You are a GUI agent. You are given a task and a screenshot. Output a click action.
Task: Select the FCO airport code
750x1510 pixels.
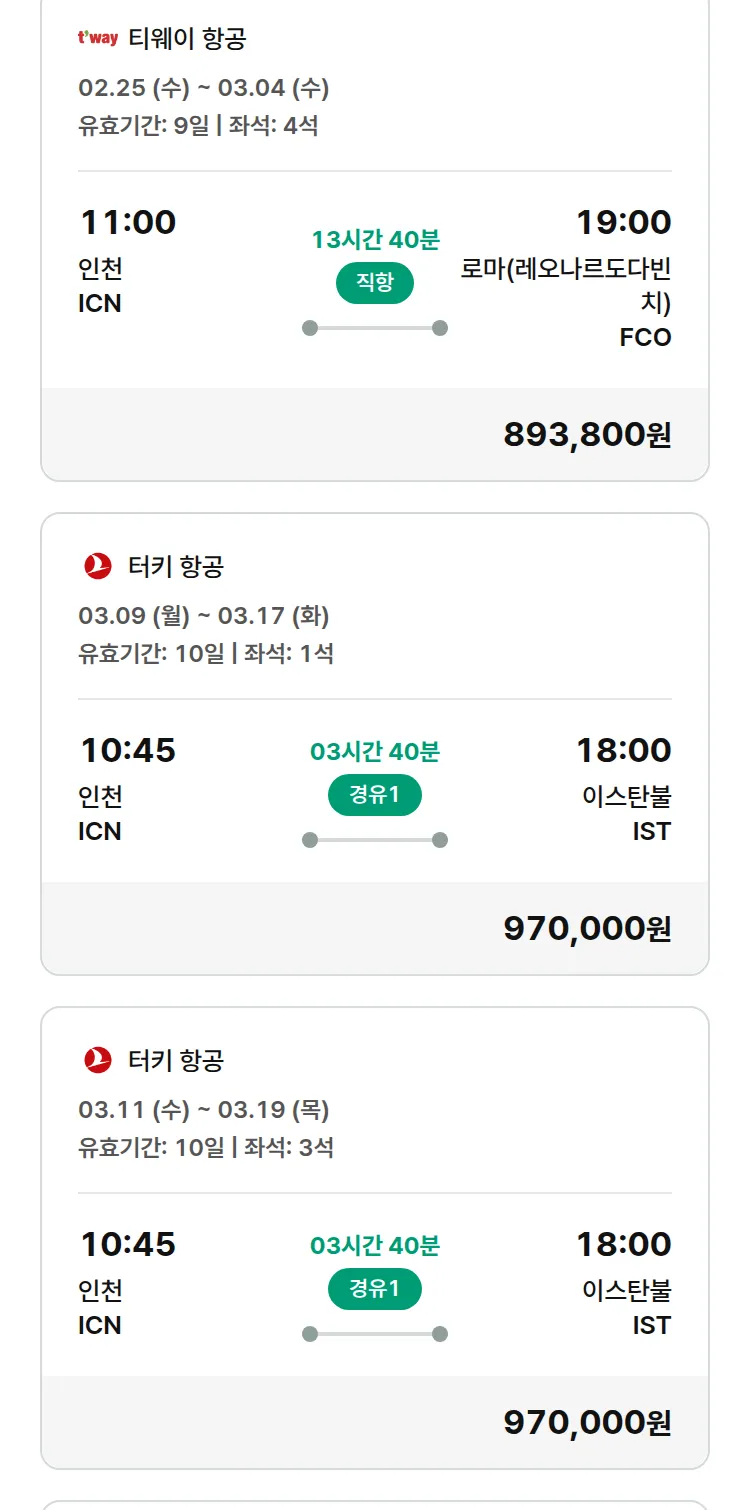click(645, 338)
